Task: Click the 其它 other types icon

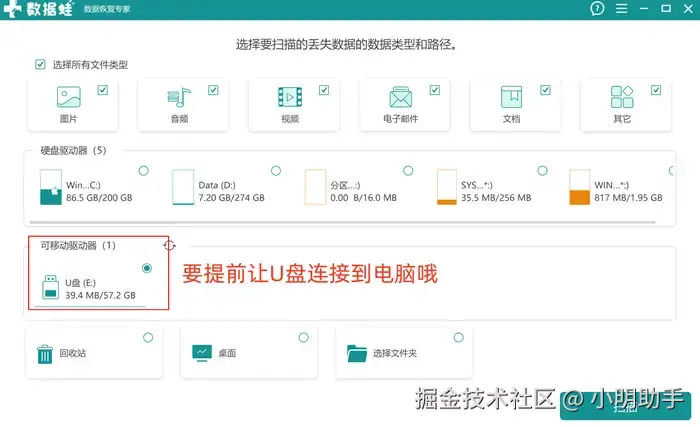Action: coord(622,97)
